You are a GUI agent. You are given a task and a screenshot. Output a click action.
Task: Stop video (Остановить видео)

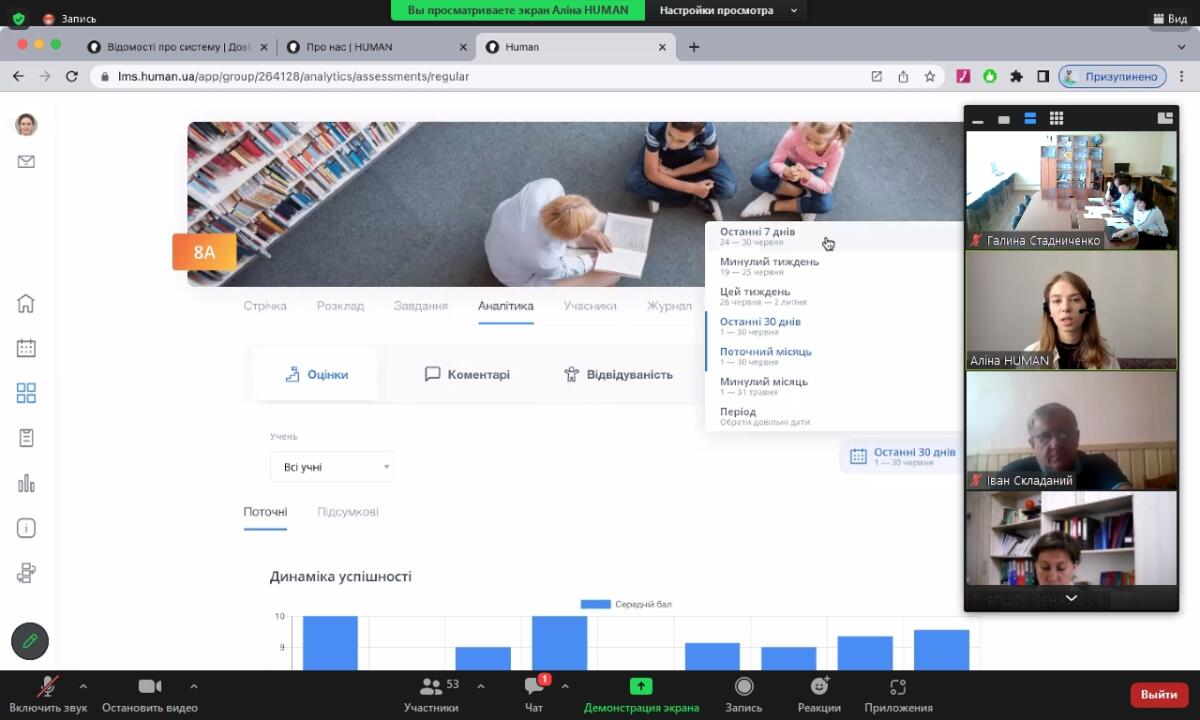coord(150,694)
